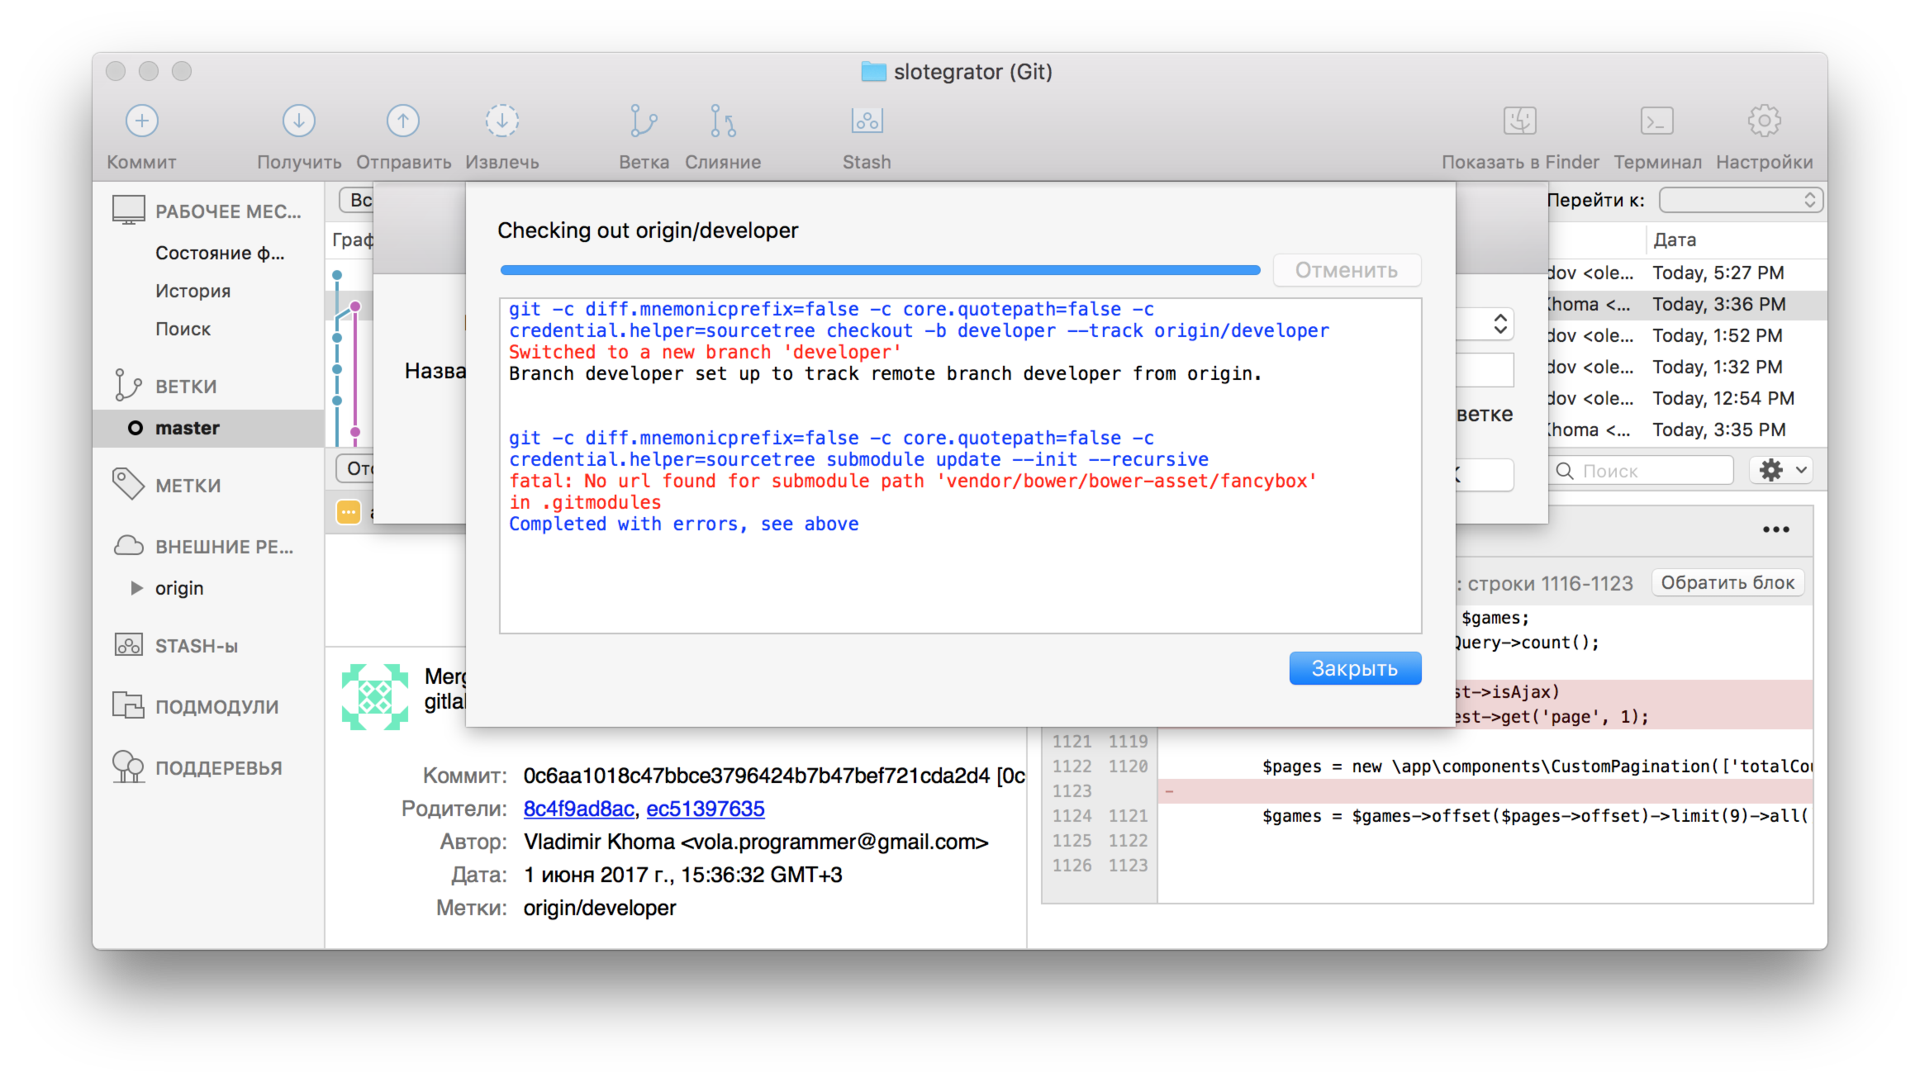1920x1082 pixels.
Task: Click the three-dots menu above the diff
Action: point(1776,529)
